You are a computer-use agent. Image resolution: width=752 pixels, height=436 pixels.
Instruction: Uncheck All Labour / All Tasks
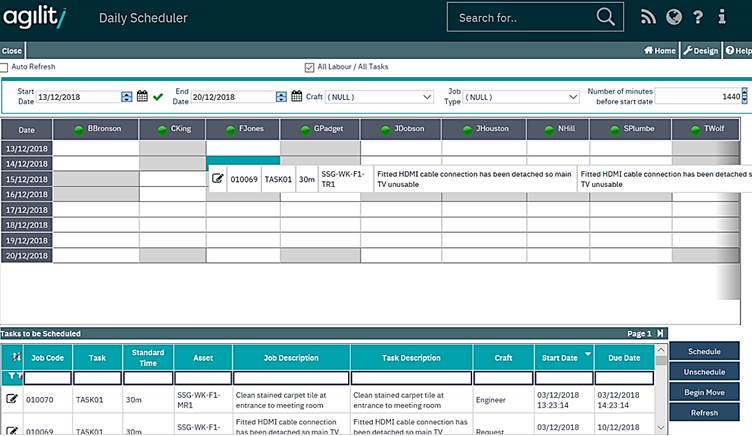[309, 67]
